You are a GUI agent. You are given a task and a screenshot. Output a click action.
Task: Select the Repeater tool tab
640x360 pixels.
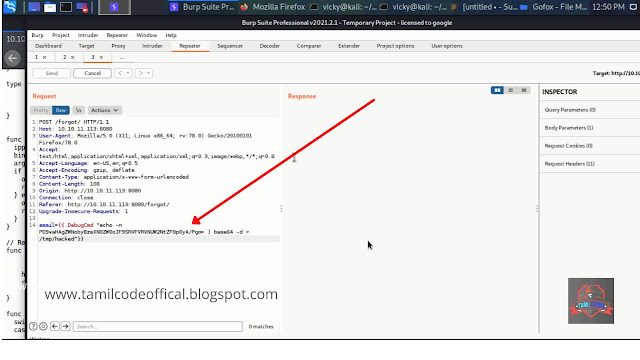pos(190,46)
